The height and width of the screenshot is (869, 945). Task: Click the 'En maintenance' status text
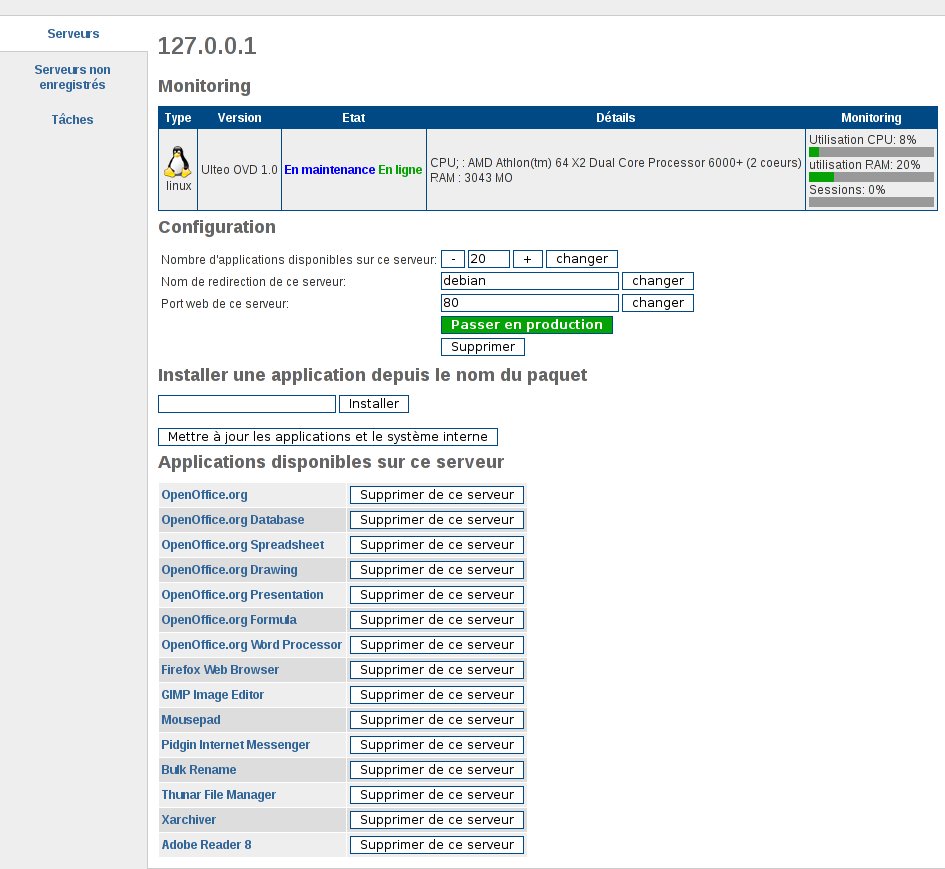click(330, 170)
